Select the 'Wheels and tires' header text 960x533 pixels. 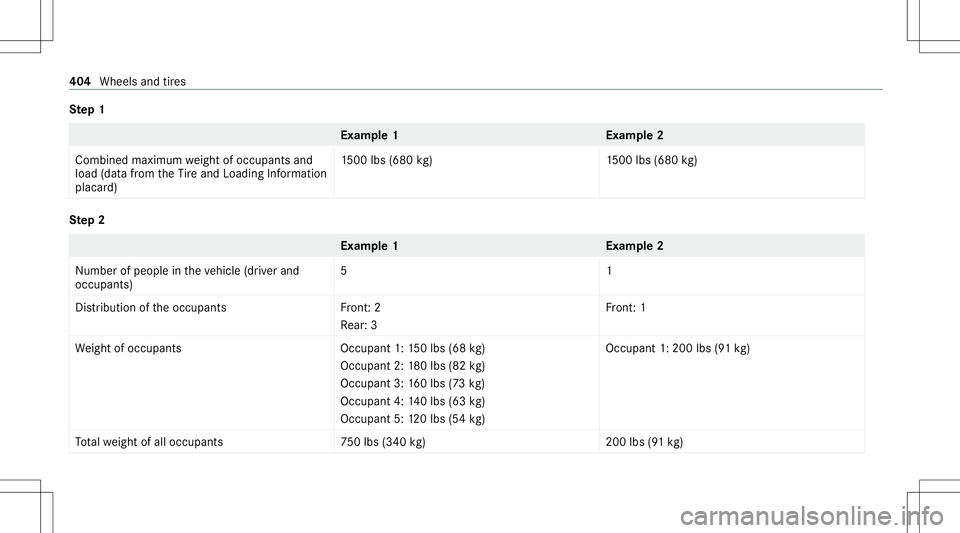pyautogui.click(x=143, y=81)
